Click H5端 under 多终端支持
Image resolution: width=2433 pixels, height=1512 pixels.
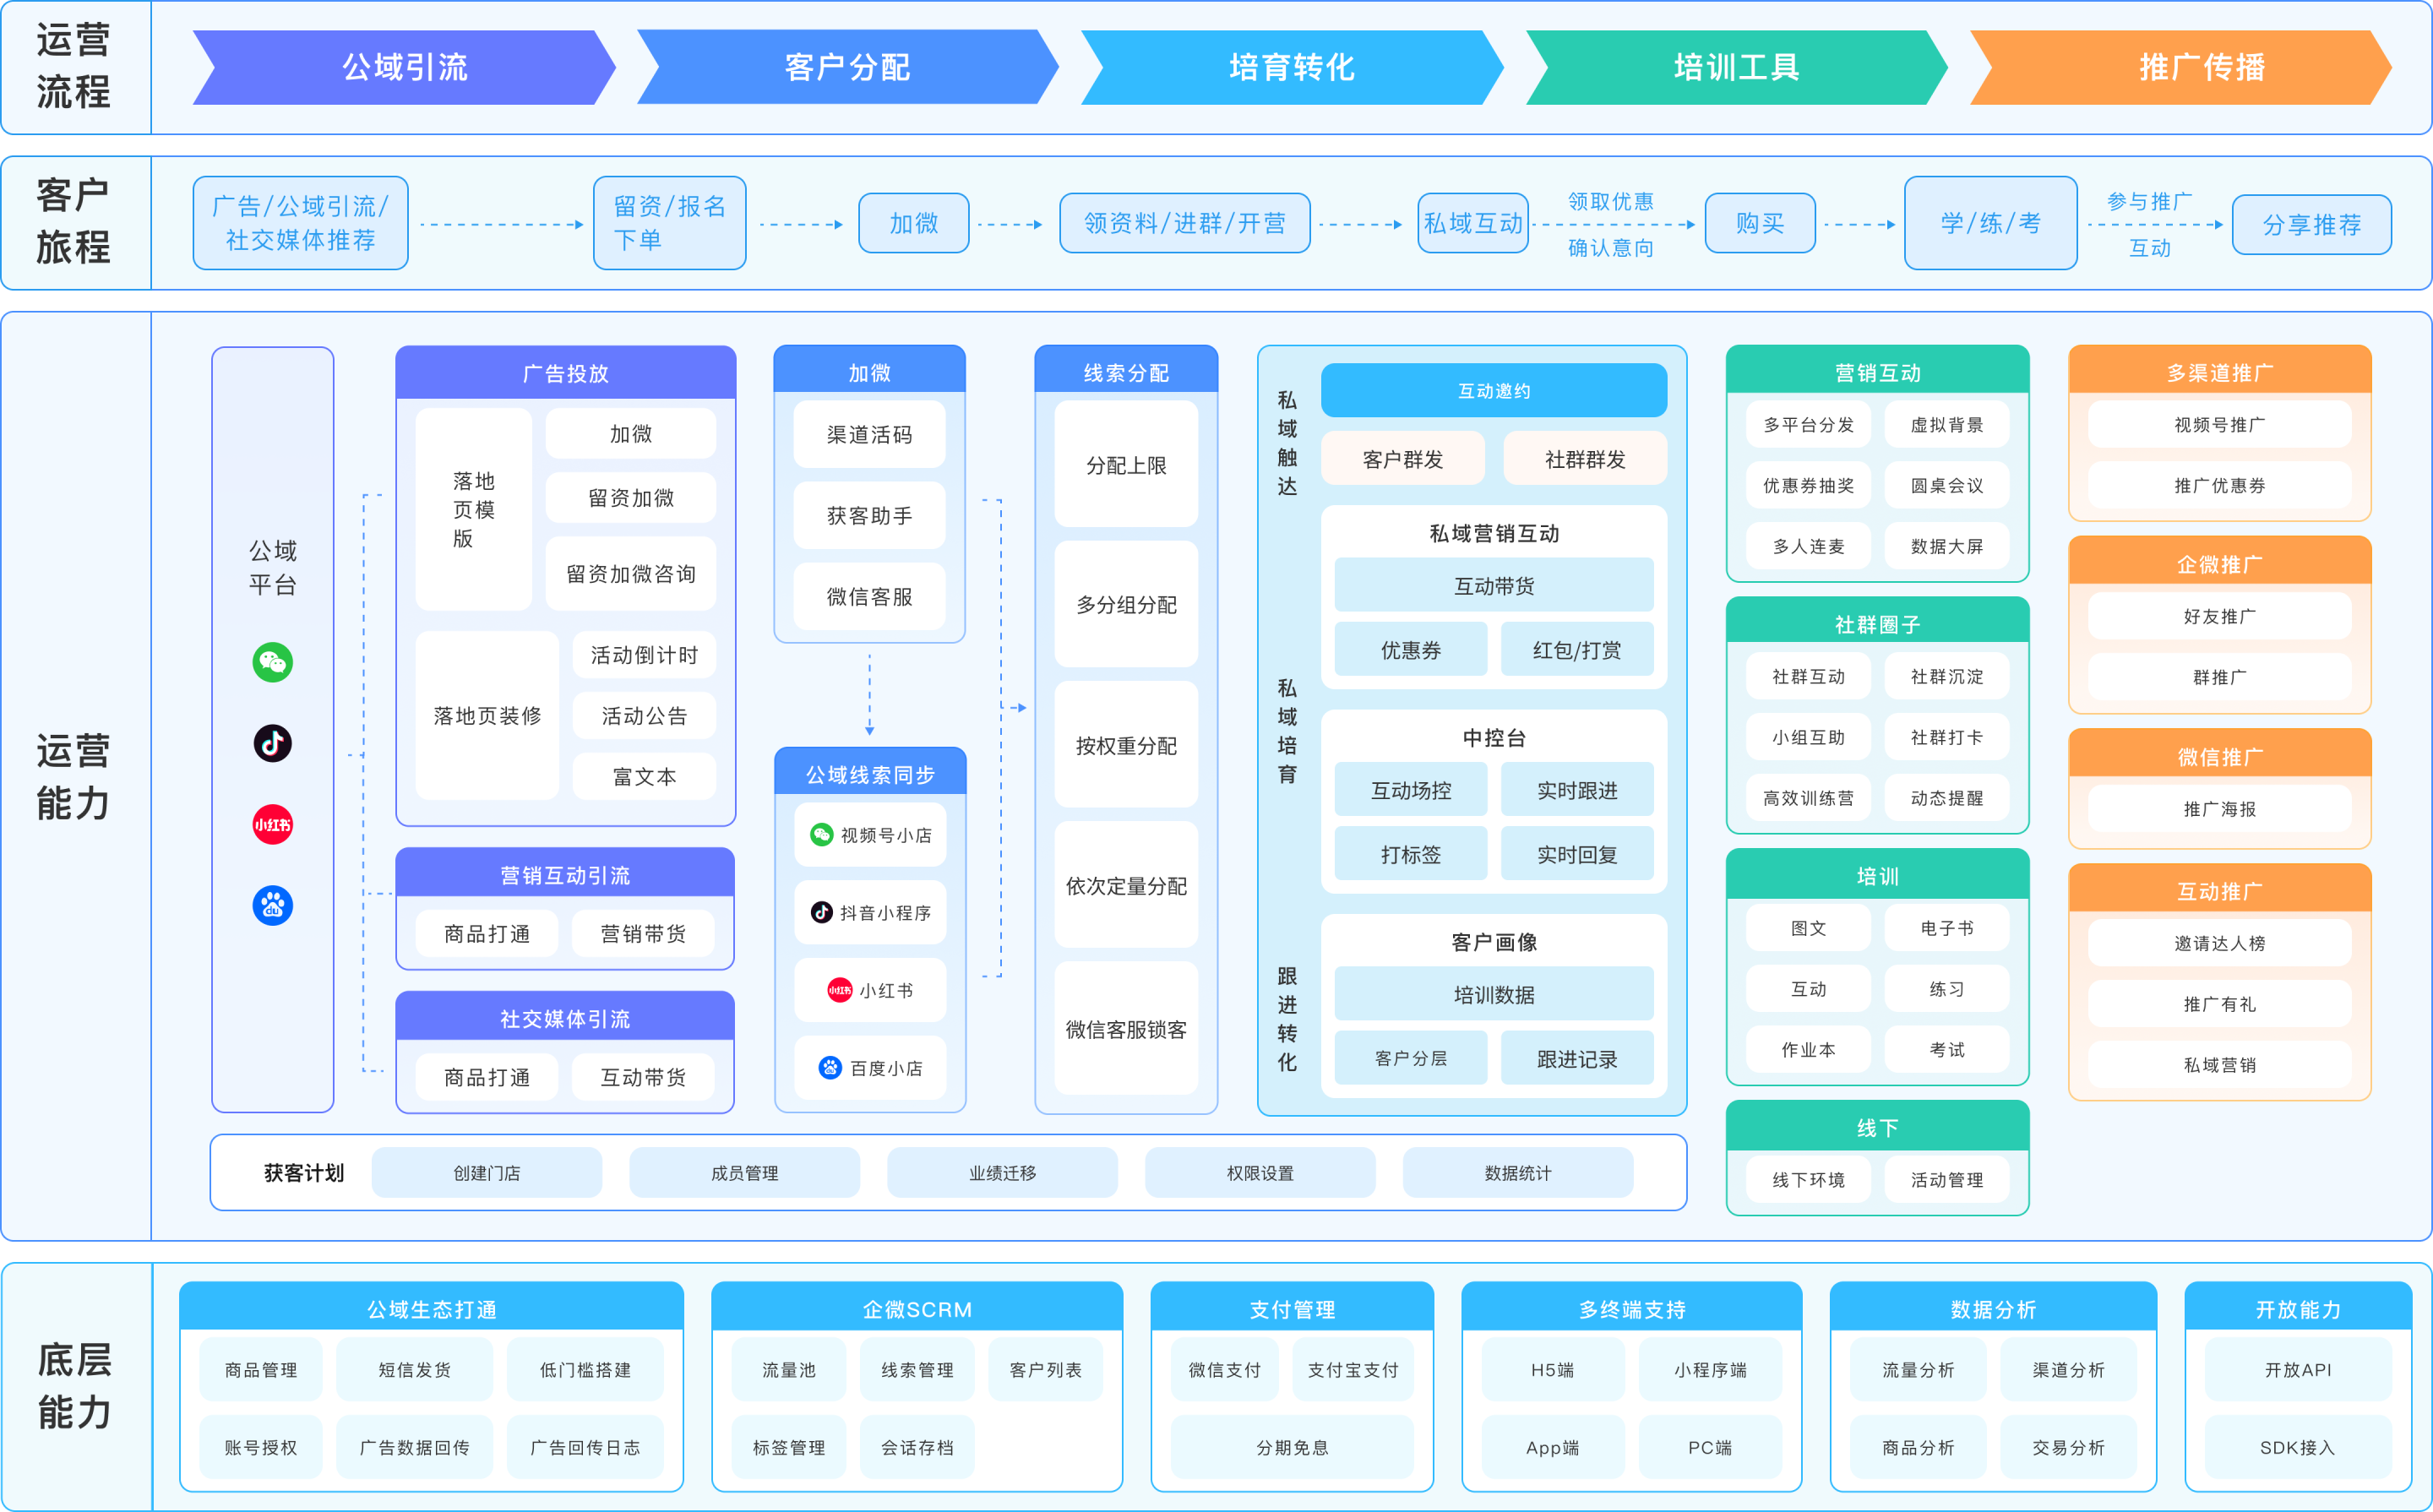[x=1552, y=1369]
